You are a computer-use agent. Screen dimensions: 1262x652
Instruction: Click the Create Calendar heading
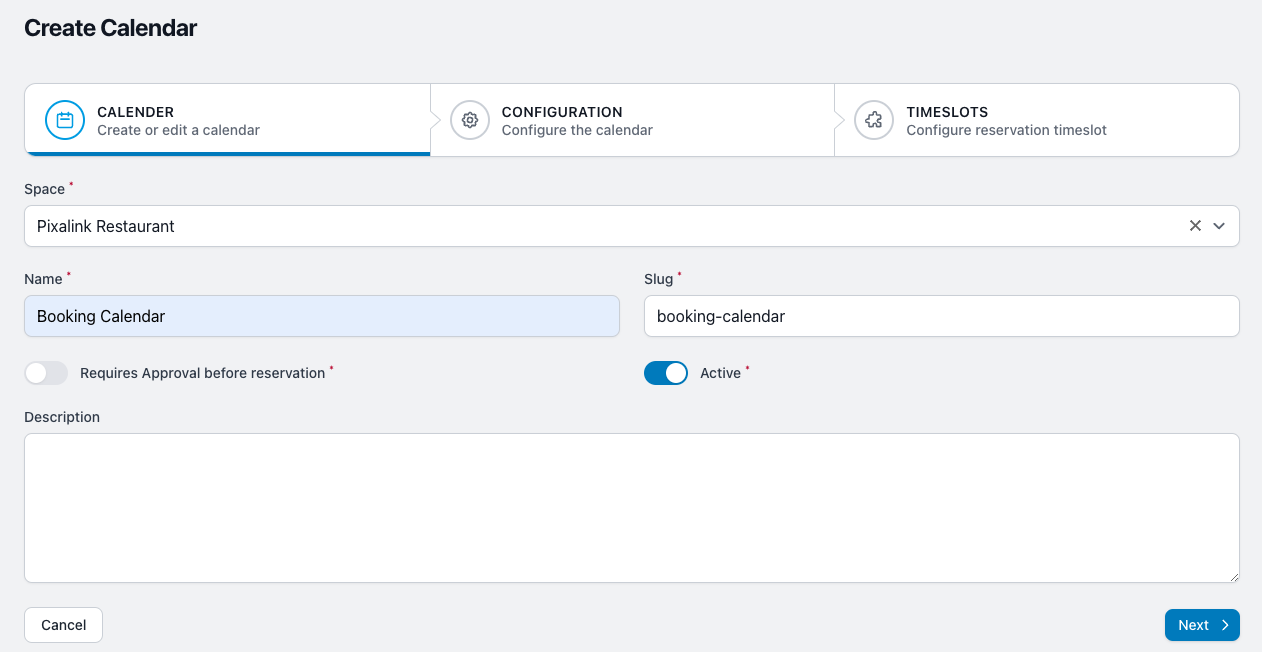pos(111,28)
